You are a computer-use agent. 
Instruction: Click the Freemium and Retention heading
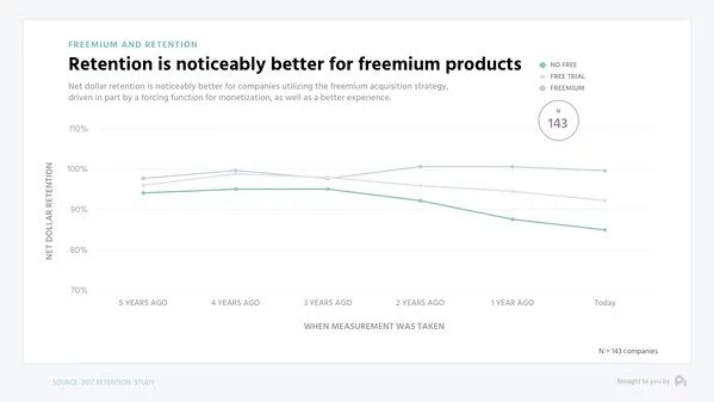(x=132, y=45)
